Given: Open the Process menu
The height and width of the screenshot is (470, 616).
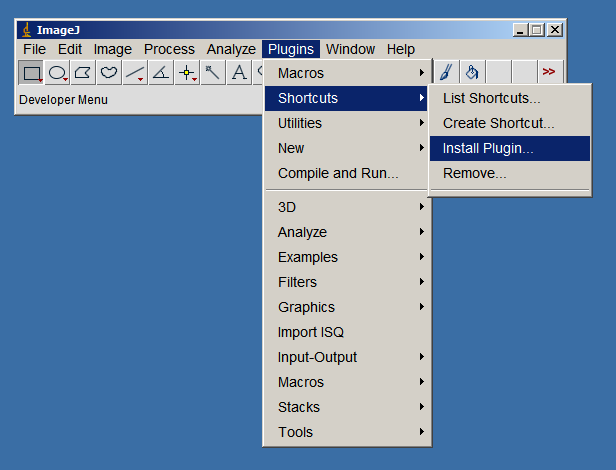Looking at the screenshot, I should [169, 49].
